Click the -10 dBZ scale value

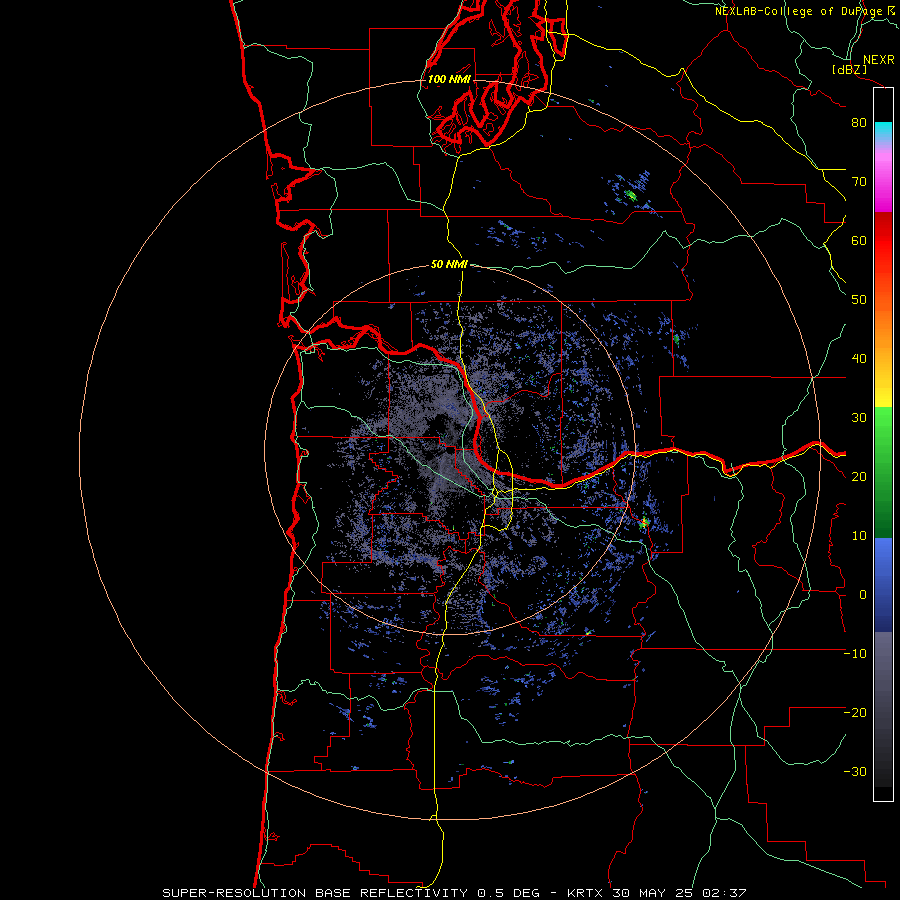click(x=855, y=654)
